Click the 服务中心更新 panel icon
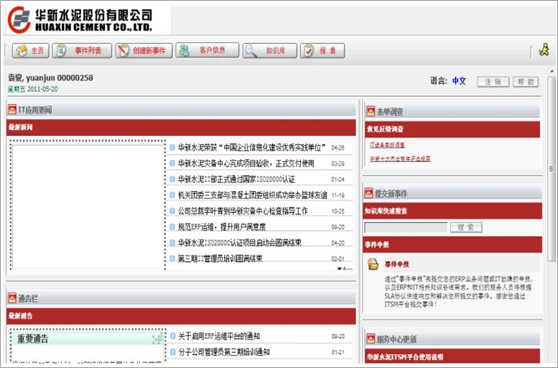The height and width of the screenshot is (368, 558). (x=370, y=338)
